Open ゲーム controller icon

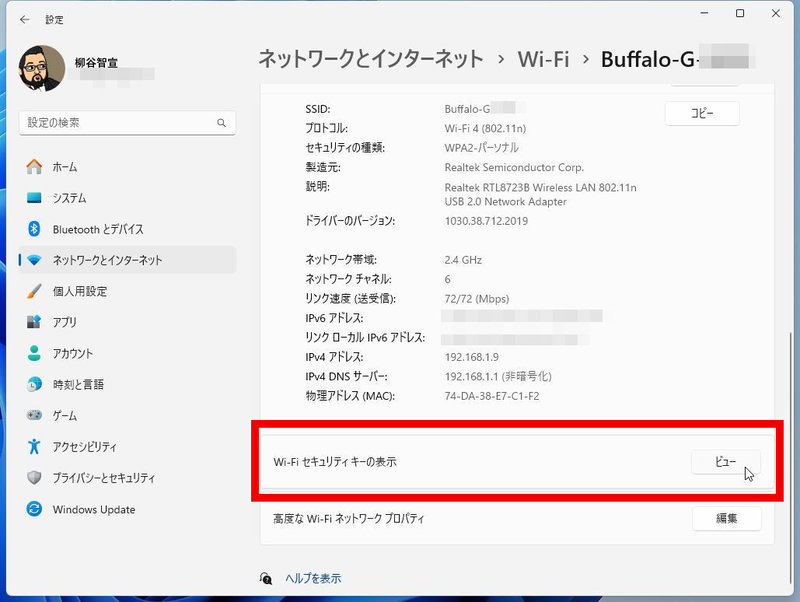34,415
